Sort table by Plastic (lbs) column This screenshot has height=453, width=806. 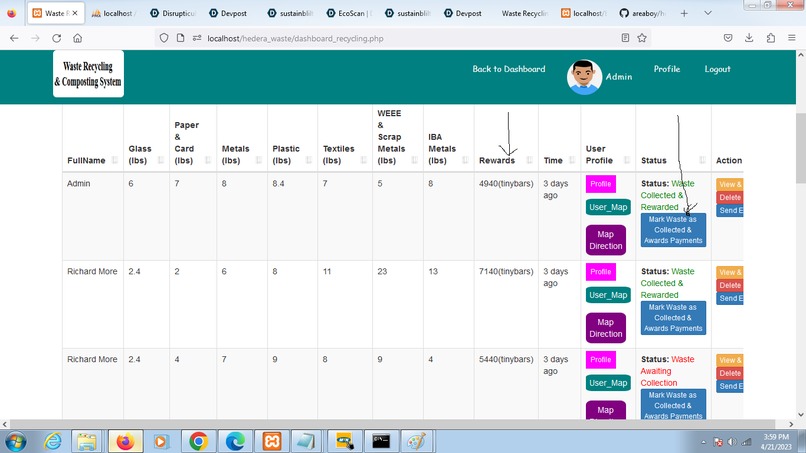click(x=292, y=154)
